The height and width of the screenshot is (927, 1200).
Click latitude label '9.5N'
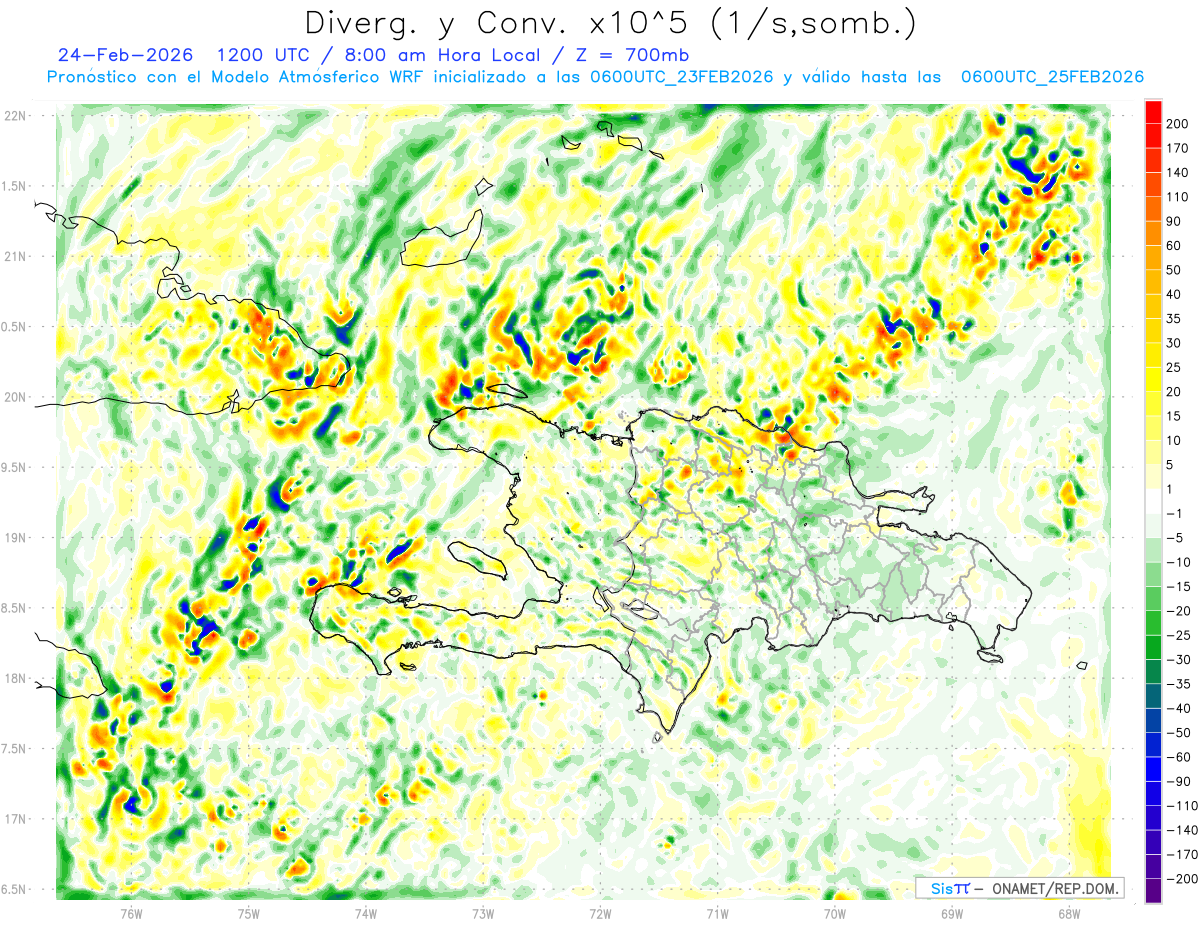[15, 467]
